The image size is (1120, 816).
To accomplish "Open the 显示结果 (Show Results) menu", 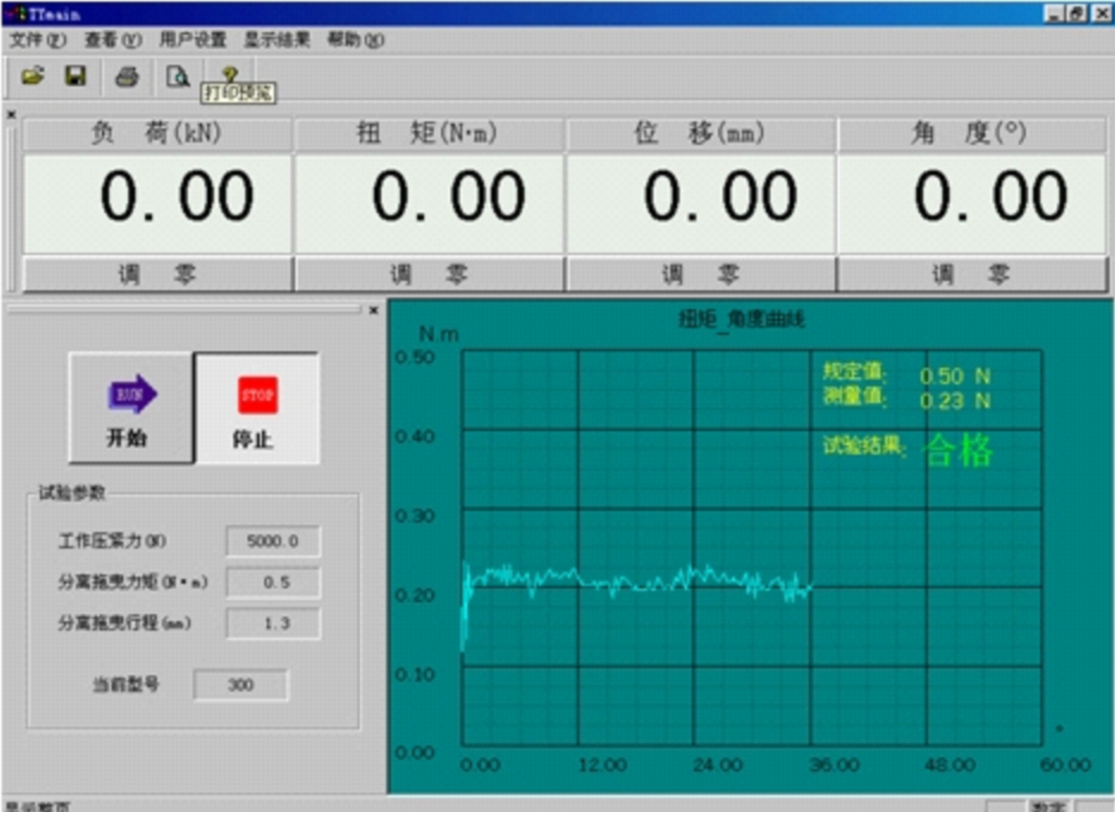I will point(277,40).
